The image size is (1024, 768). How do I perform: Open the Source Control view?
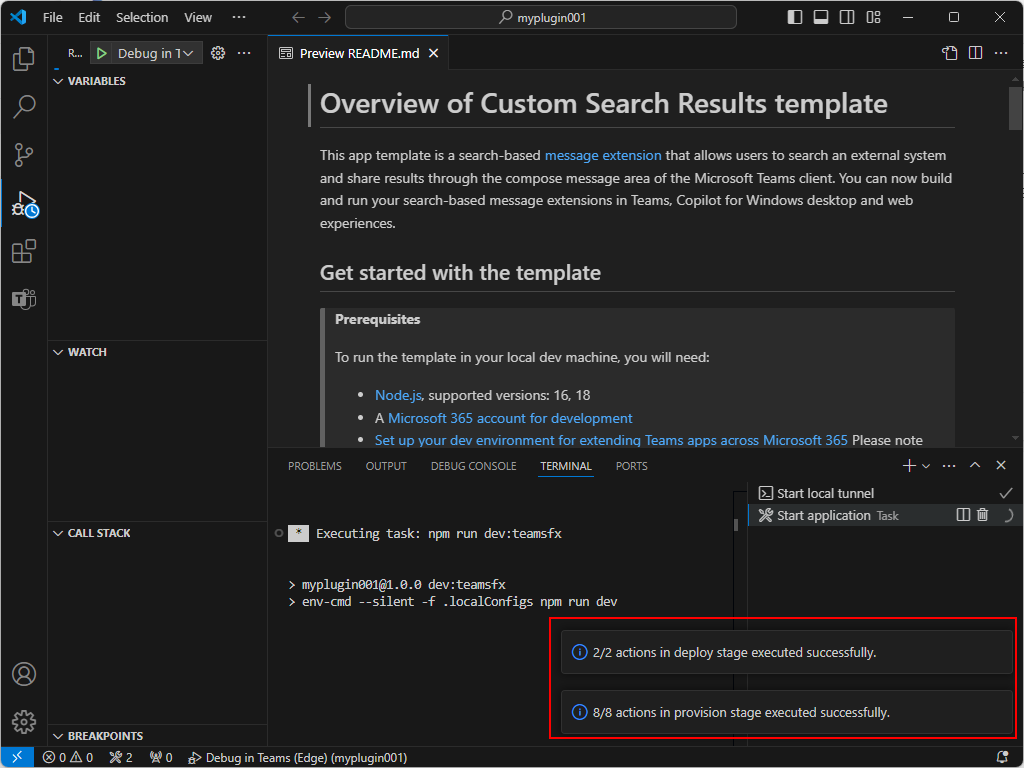[x=24, y=155]
